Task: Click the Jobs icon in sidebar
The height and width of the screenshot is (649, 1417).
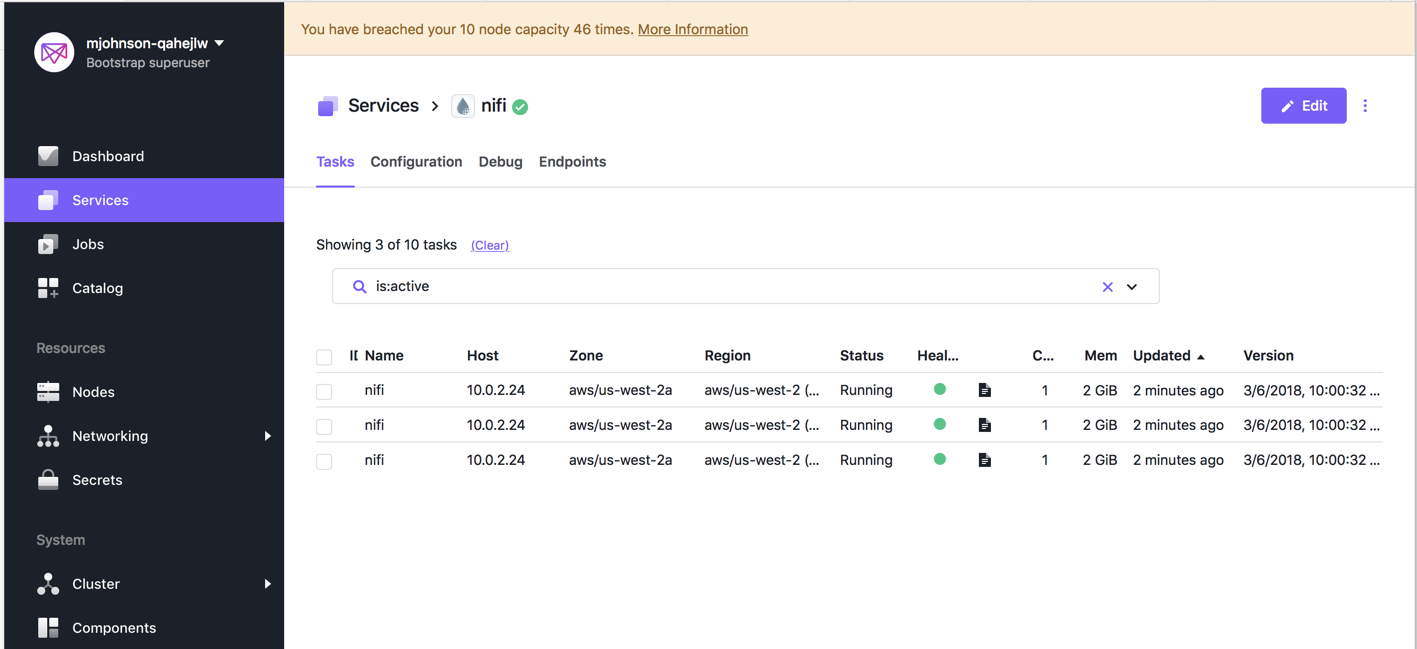Action: tap(48, 244)
